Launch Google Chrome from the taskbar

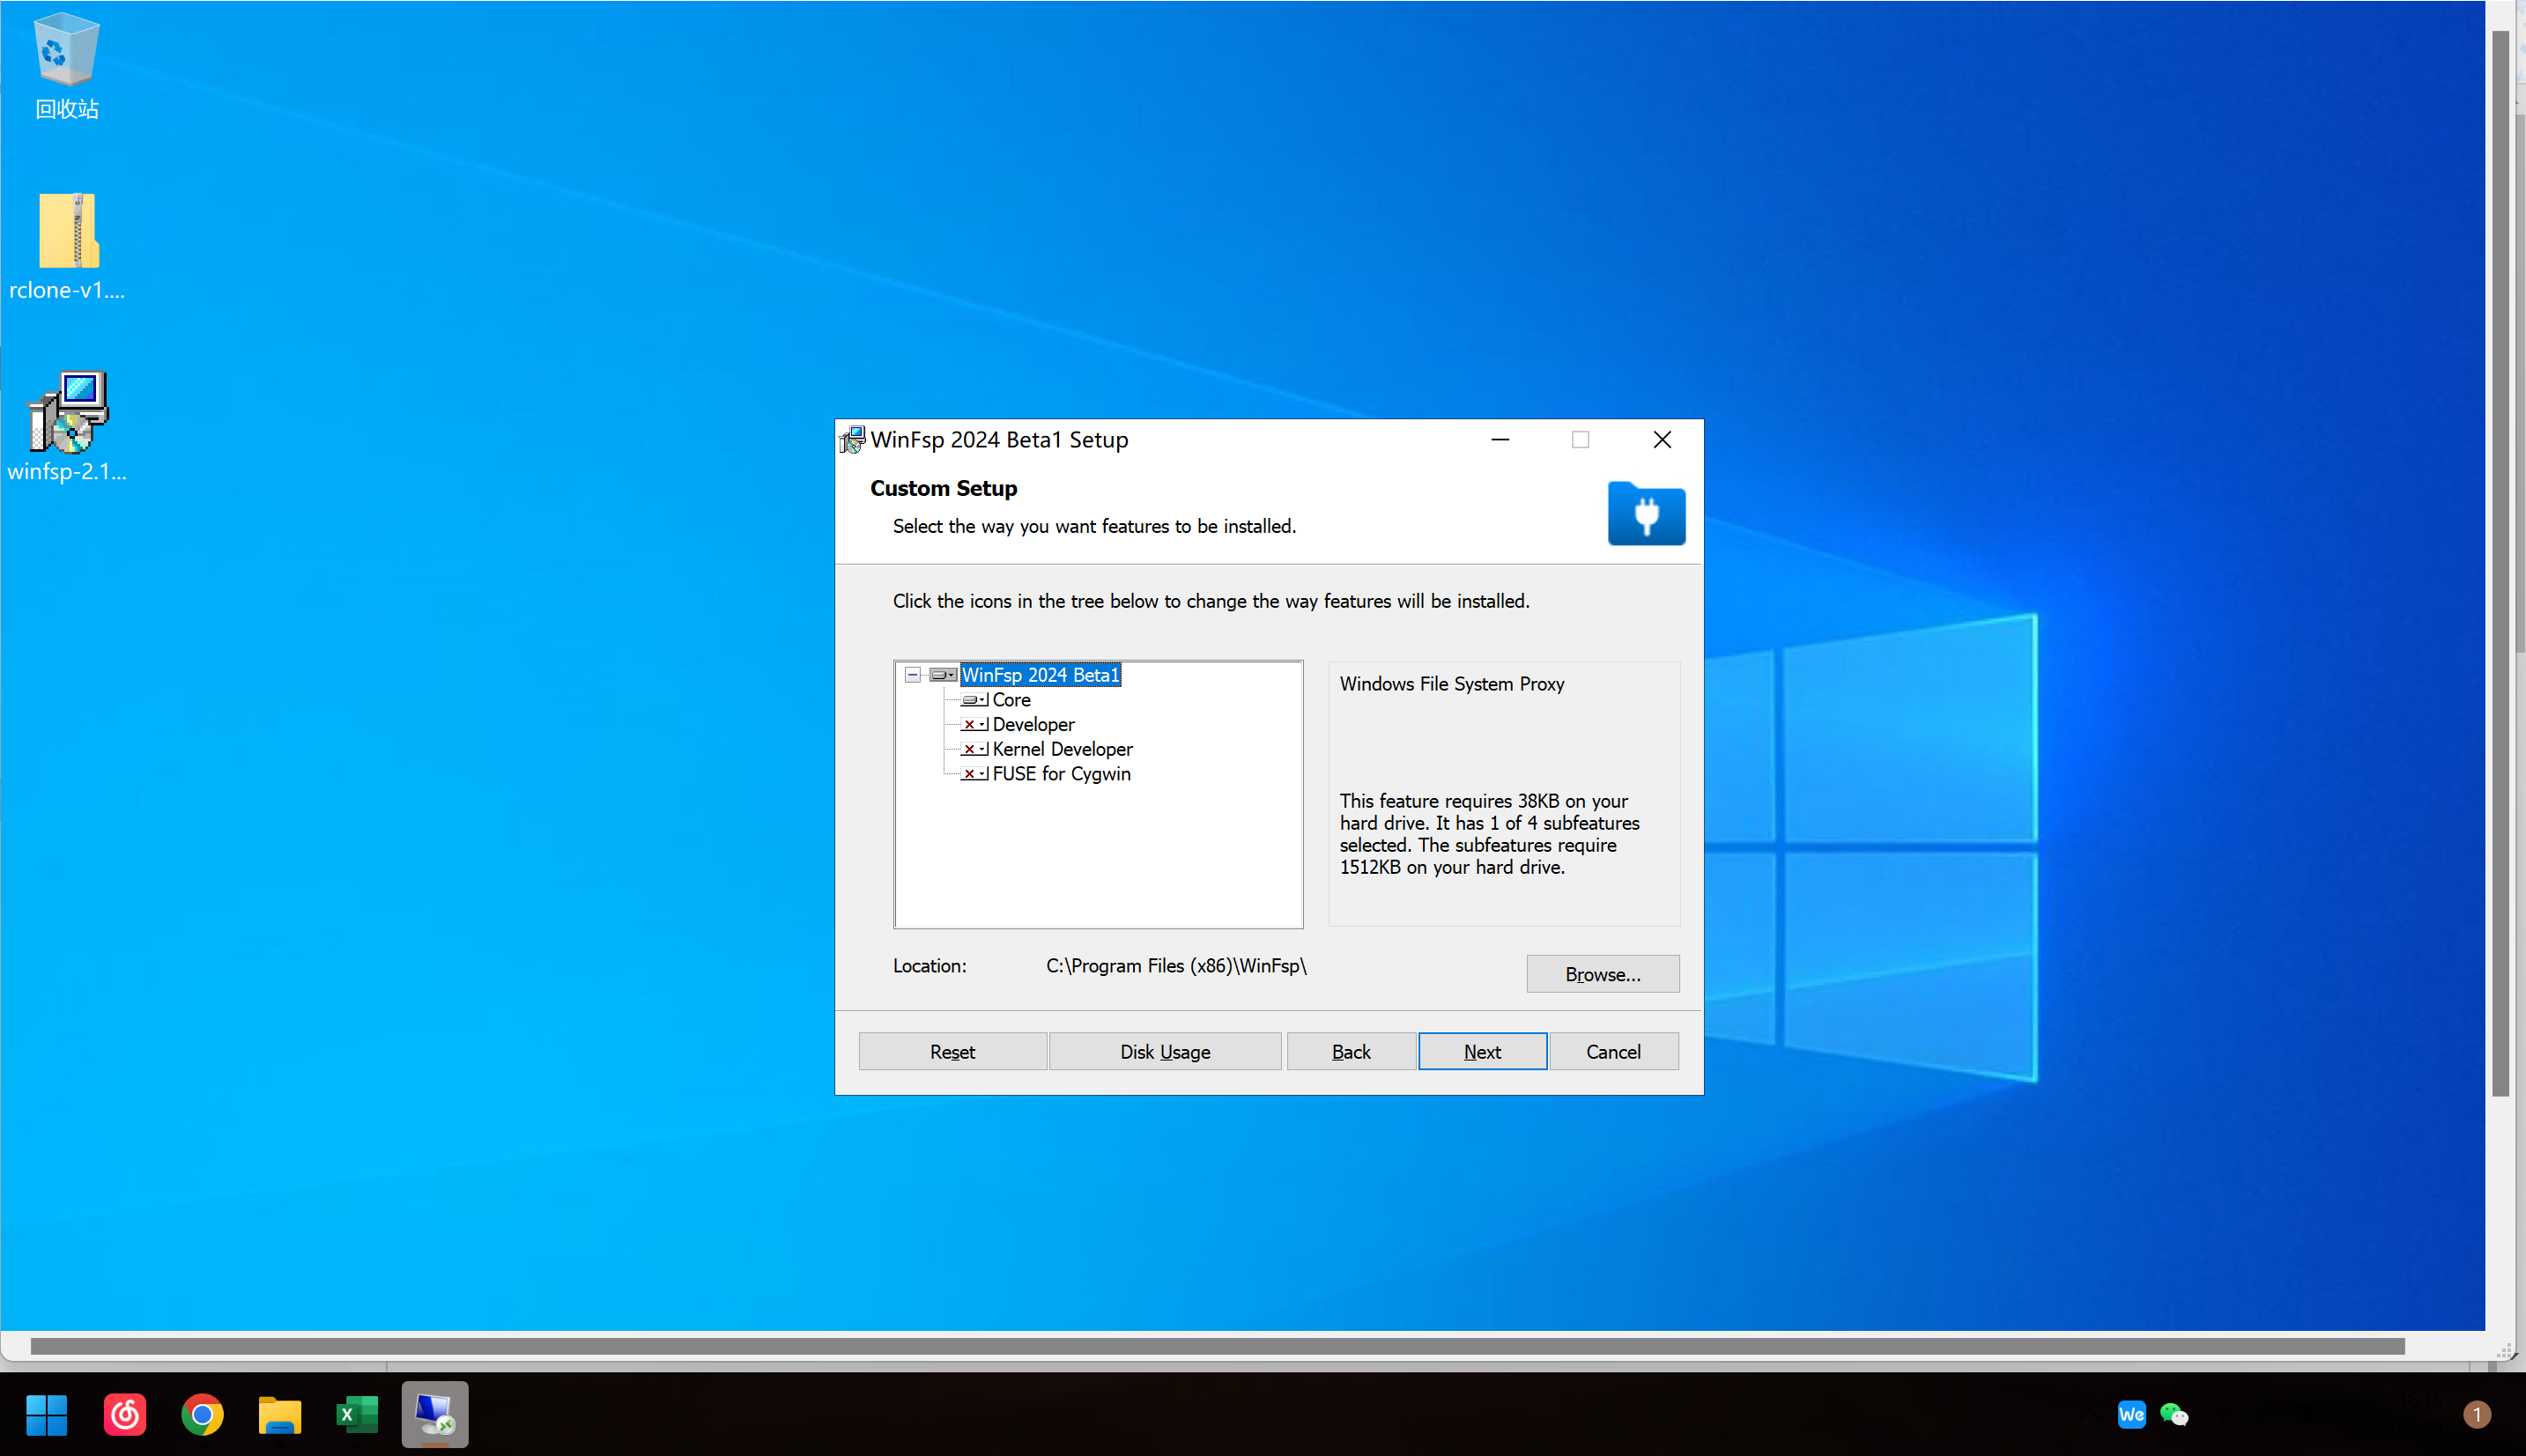(202, 1414)
